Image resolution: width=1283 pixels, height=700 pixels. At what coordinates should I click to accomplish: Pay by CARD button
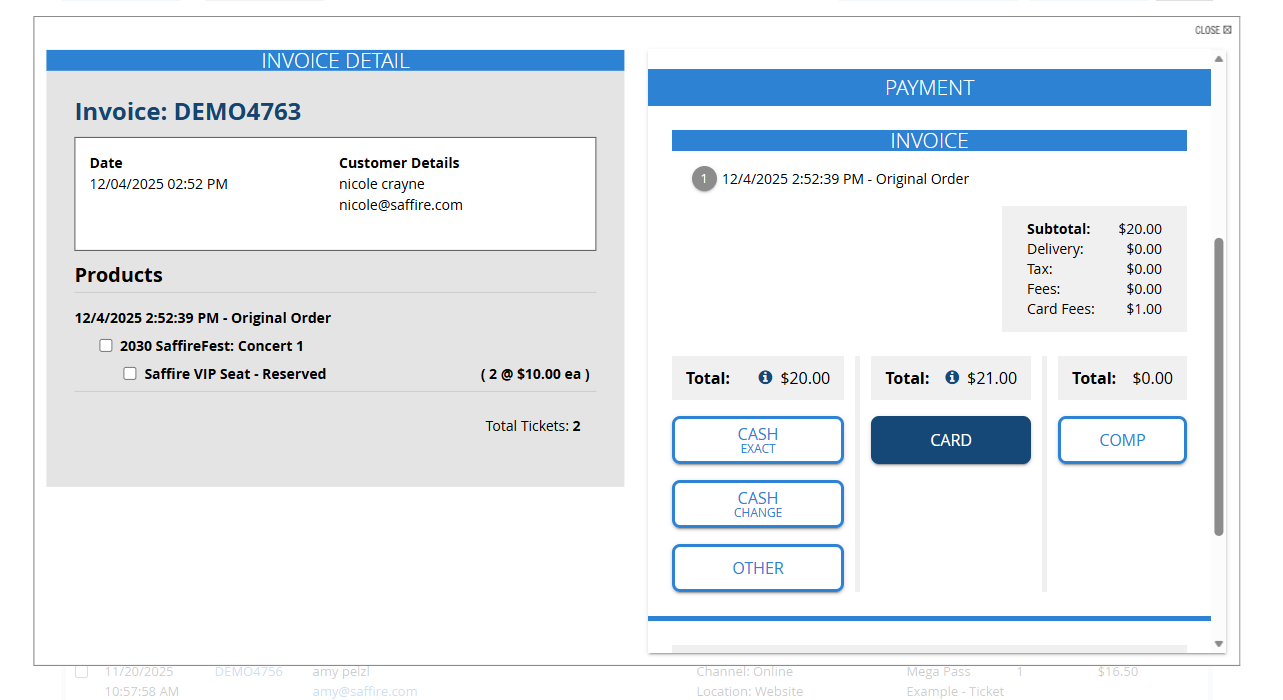coord(951,440)
